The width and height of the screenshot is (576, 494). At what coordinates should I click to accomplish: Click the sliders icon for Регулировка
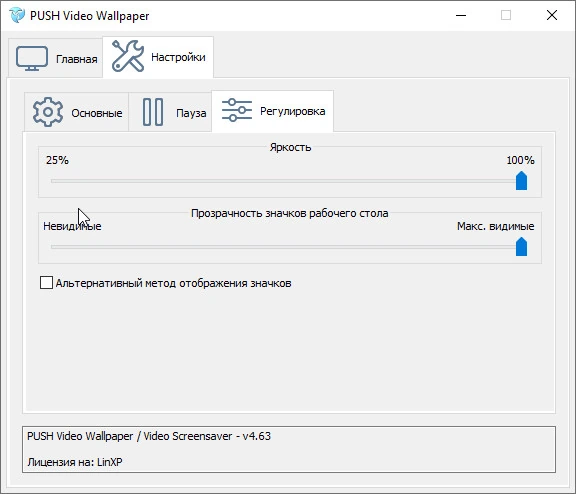237,110
